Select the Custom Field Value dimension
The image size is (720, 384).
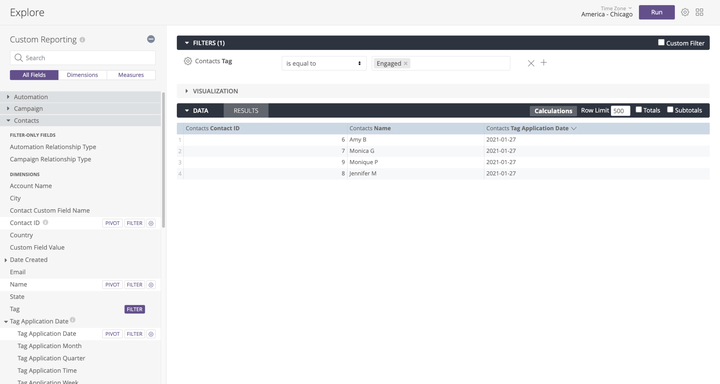coord(37,248)
